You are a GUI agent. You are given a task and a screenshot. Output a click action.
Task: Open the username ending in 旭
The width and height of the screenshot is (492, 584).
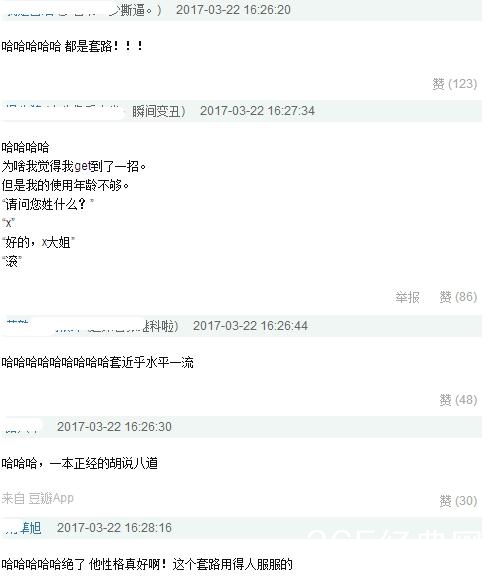(23, 528)
